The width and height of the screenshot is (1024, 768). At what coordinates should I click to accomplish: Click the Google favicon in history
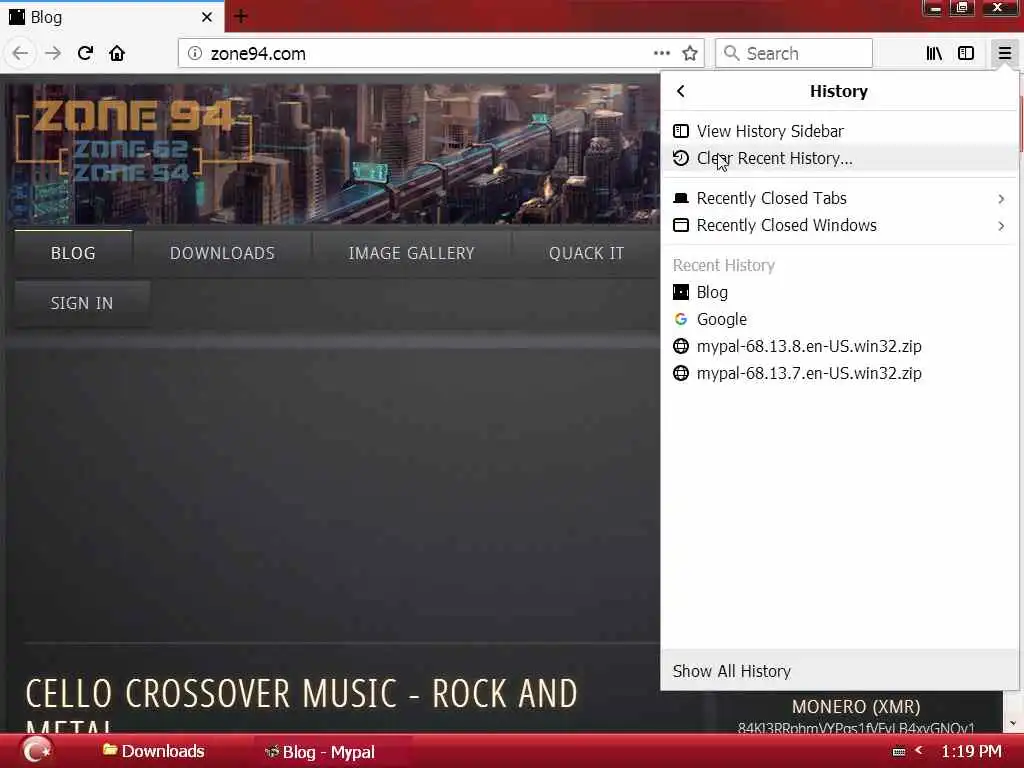(x=680, y=319)
